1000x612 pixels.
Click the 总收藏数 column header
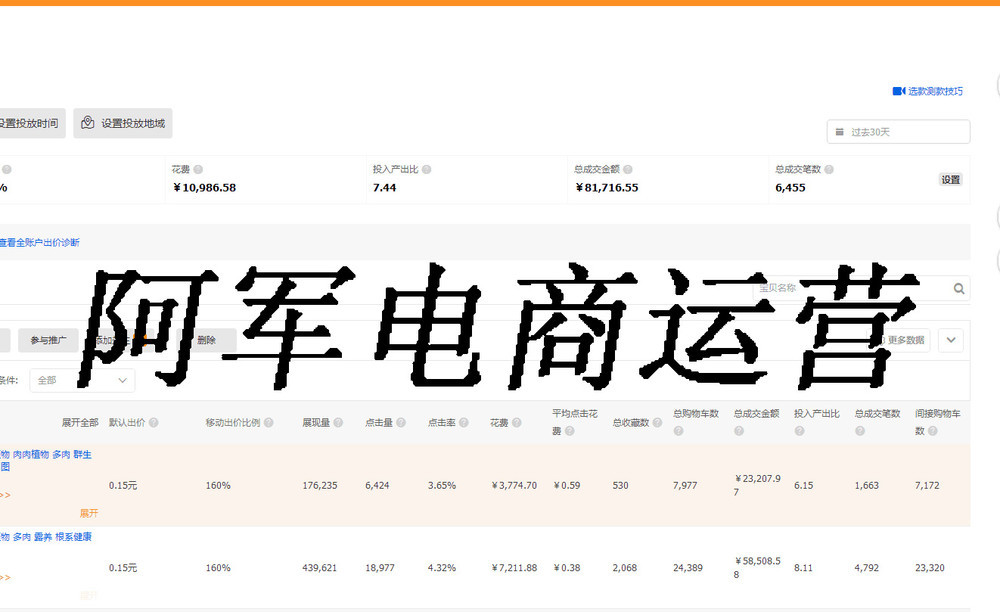coord(631,423)
